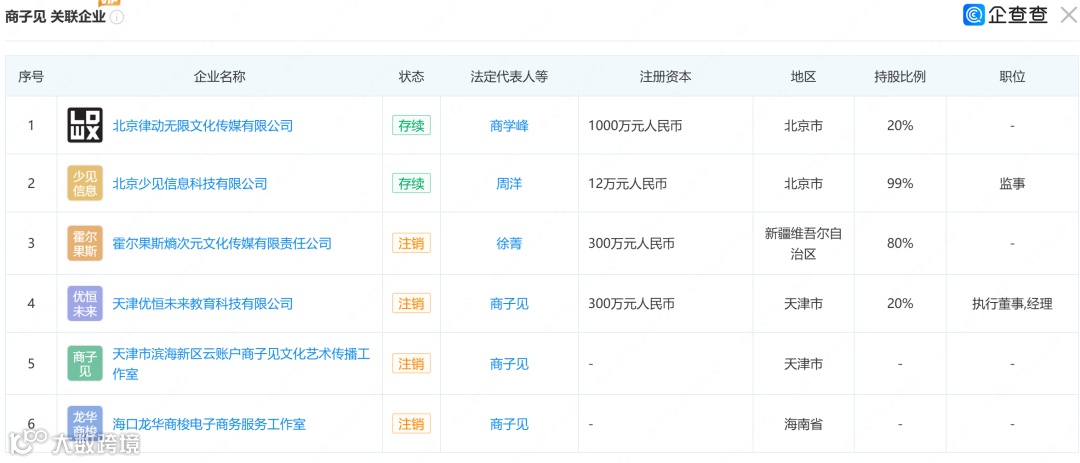
Task: Click the 地区 column header
Action: click(x=803, y=76)
